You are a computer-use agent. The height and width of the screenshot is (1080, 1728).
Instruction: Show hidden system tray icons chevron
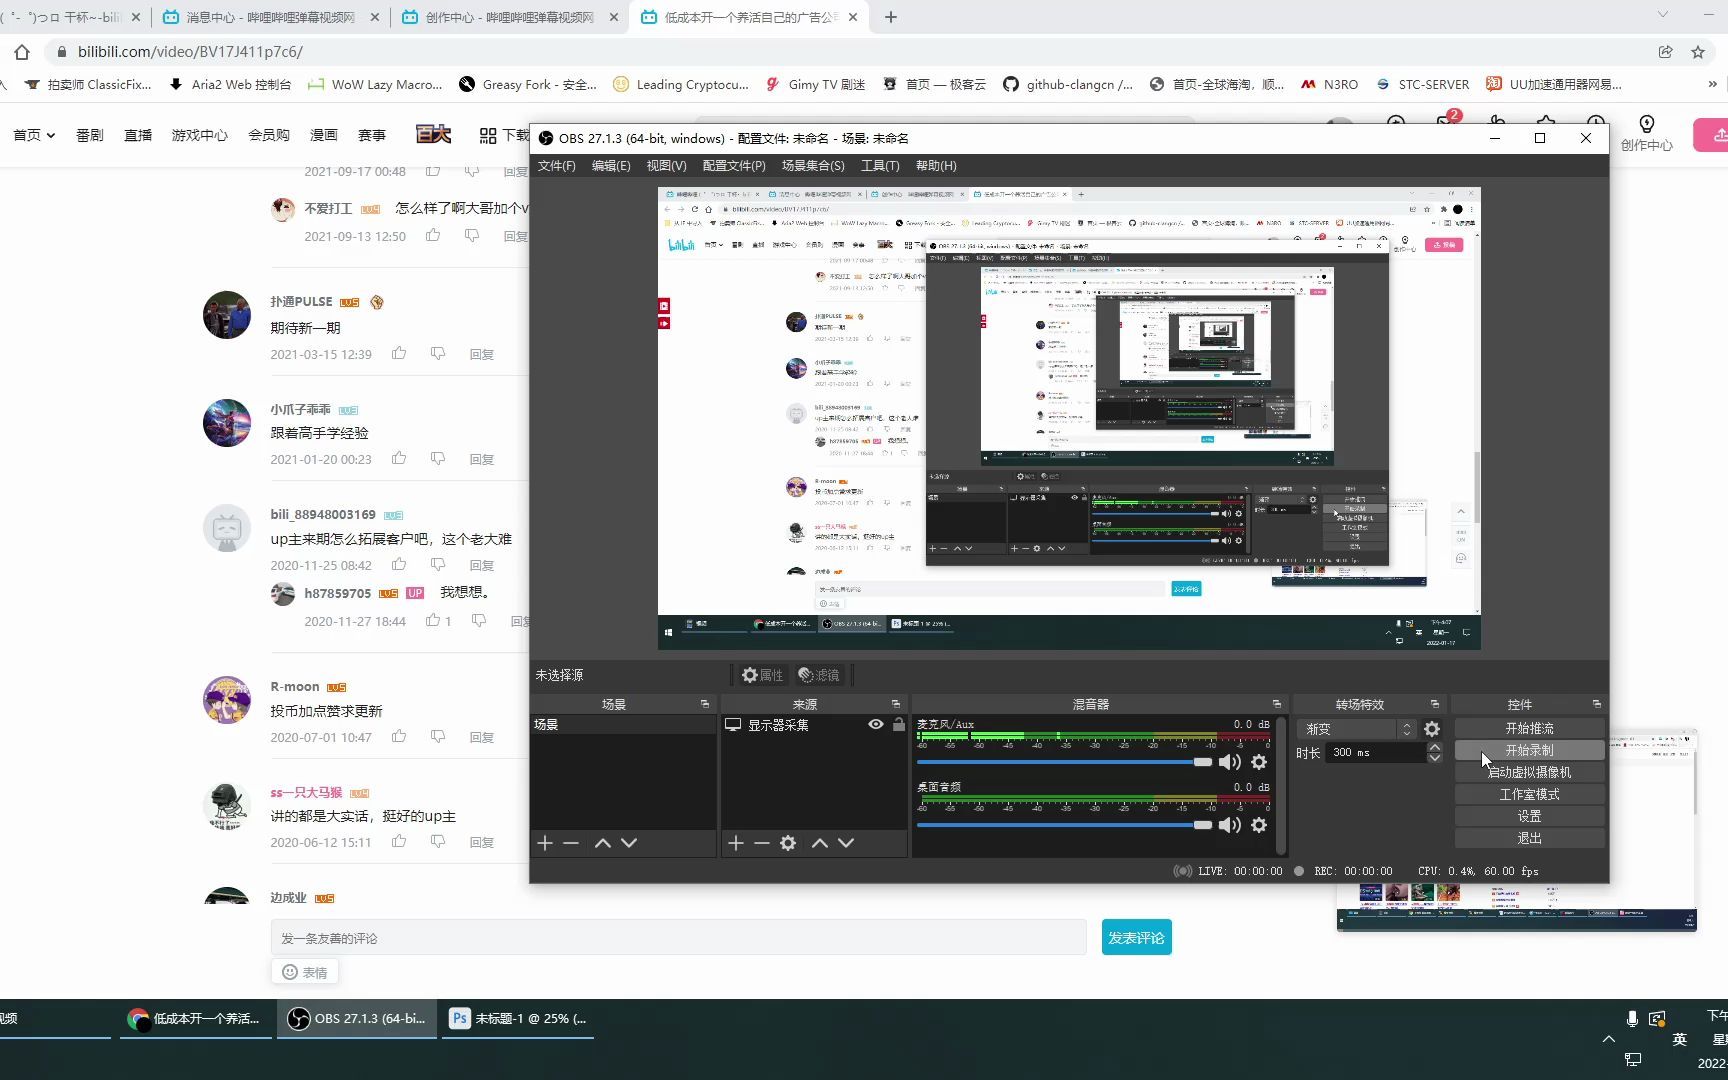[1608, 1039]
